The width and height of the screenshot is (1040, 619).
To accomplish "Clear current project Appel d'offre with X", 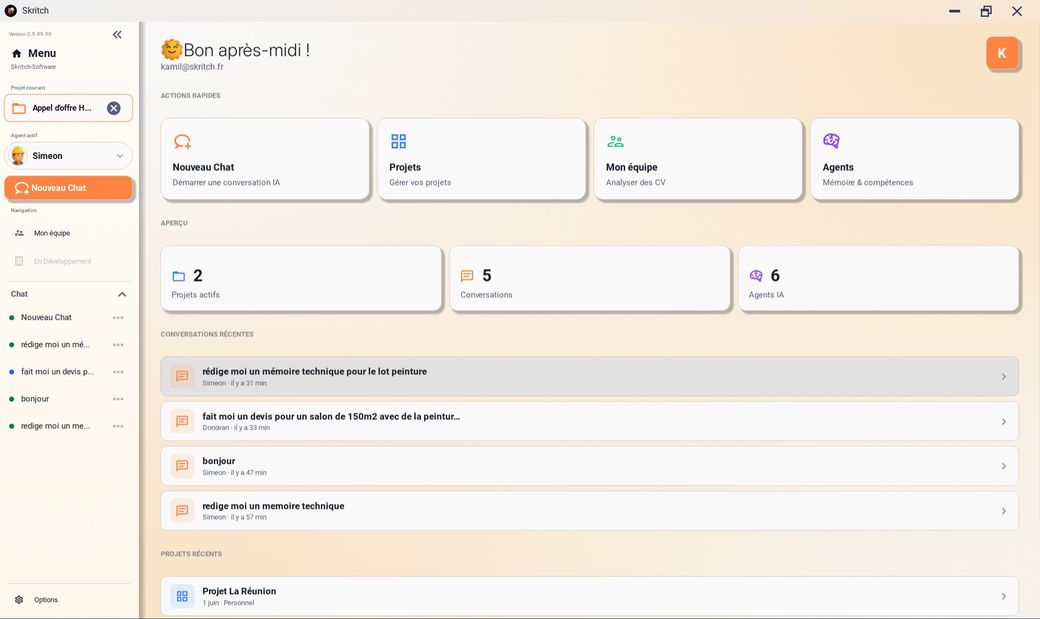I will pos(114,108).
